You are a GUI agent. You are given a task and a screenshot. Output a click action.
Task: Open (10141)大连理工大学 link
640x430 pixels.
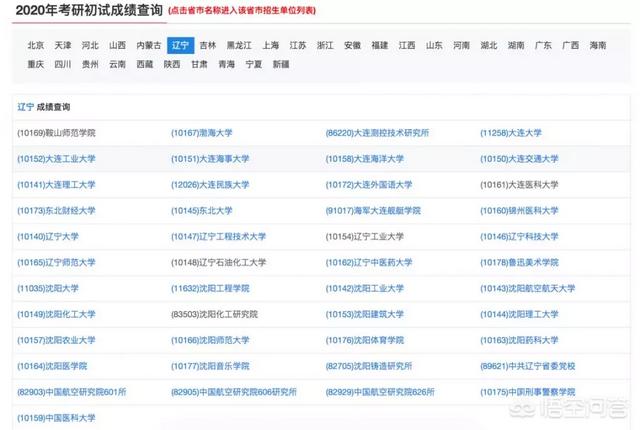point(56,185)
